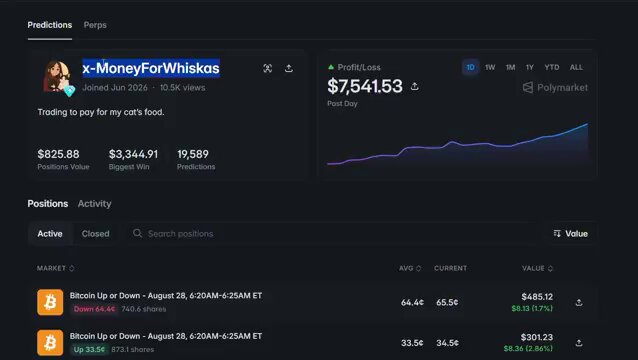Screen dimensions: 638x360
Task: Click the search magnifier icon
Action: [x=138, y=233]
